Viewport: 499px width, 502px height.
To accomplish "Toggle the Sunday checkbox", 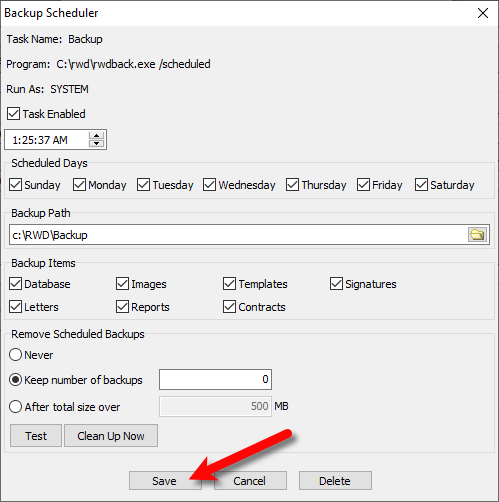I will click(x=15, y=185).
